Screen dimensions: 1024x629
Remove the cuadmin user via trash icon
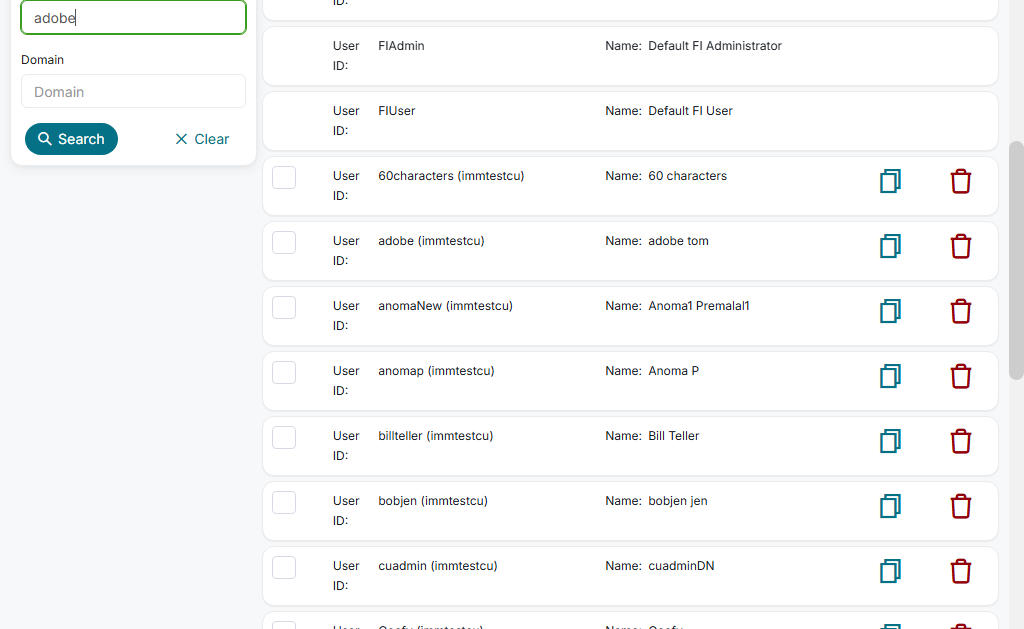pyautogui.click(x=960, y=571)
